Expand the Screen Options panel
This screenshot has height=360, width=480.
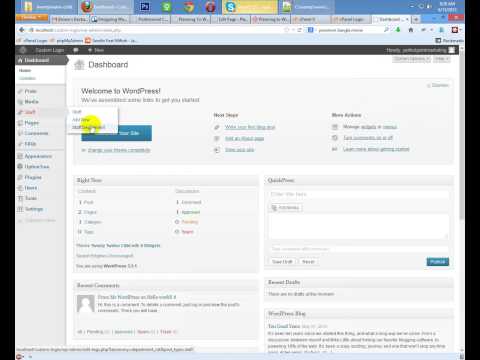412,59
